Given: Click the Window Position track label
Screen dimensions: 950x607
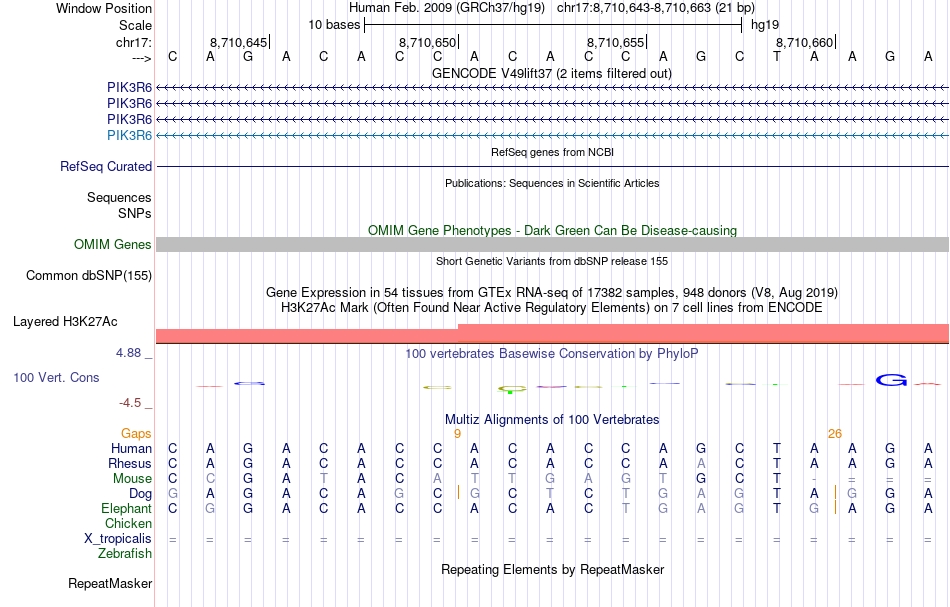Looking at the screenshot, I should (104, 8).
